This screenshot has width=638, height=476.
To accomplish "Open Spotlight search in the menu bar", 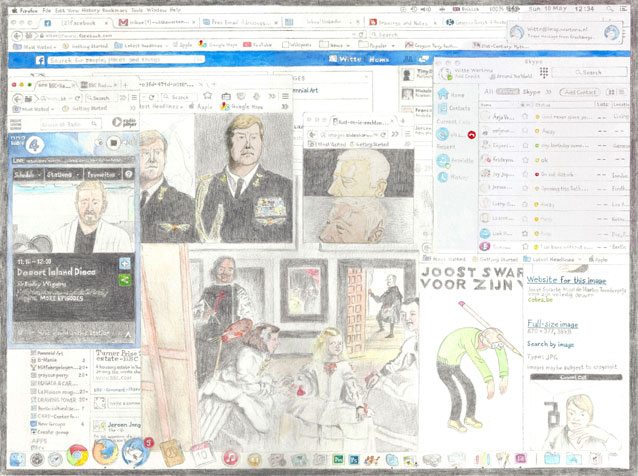I will point(610,9).
